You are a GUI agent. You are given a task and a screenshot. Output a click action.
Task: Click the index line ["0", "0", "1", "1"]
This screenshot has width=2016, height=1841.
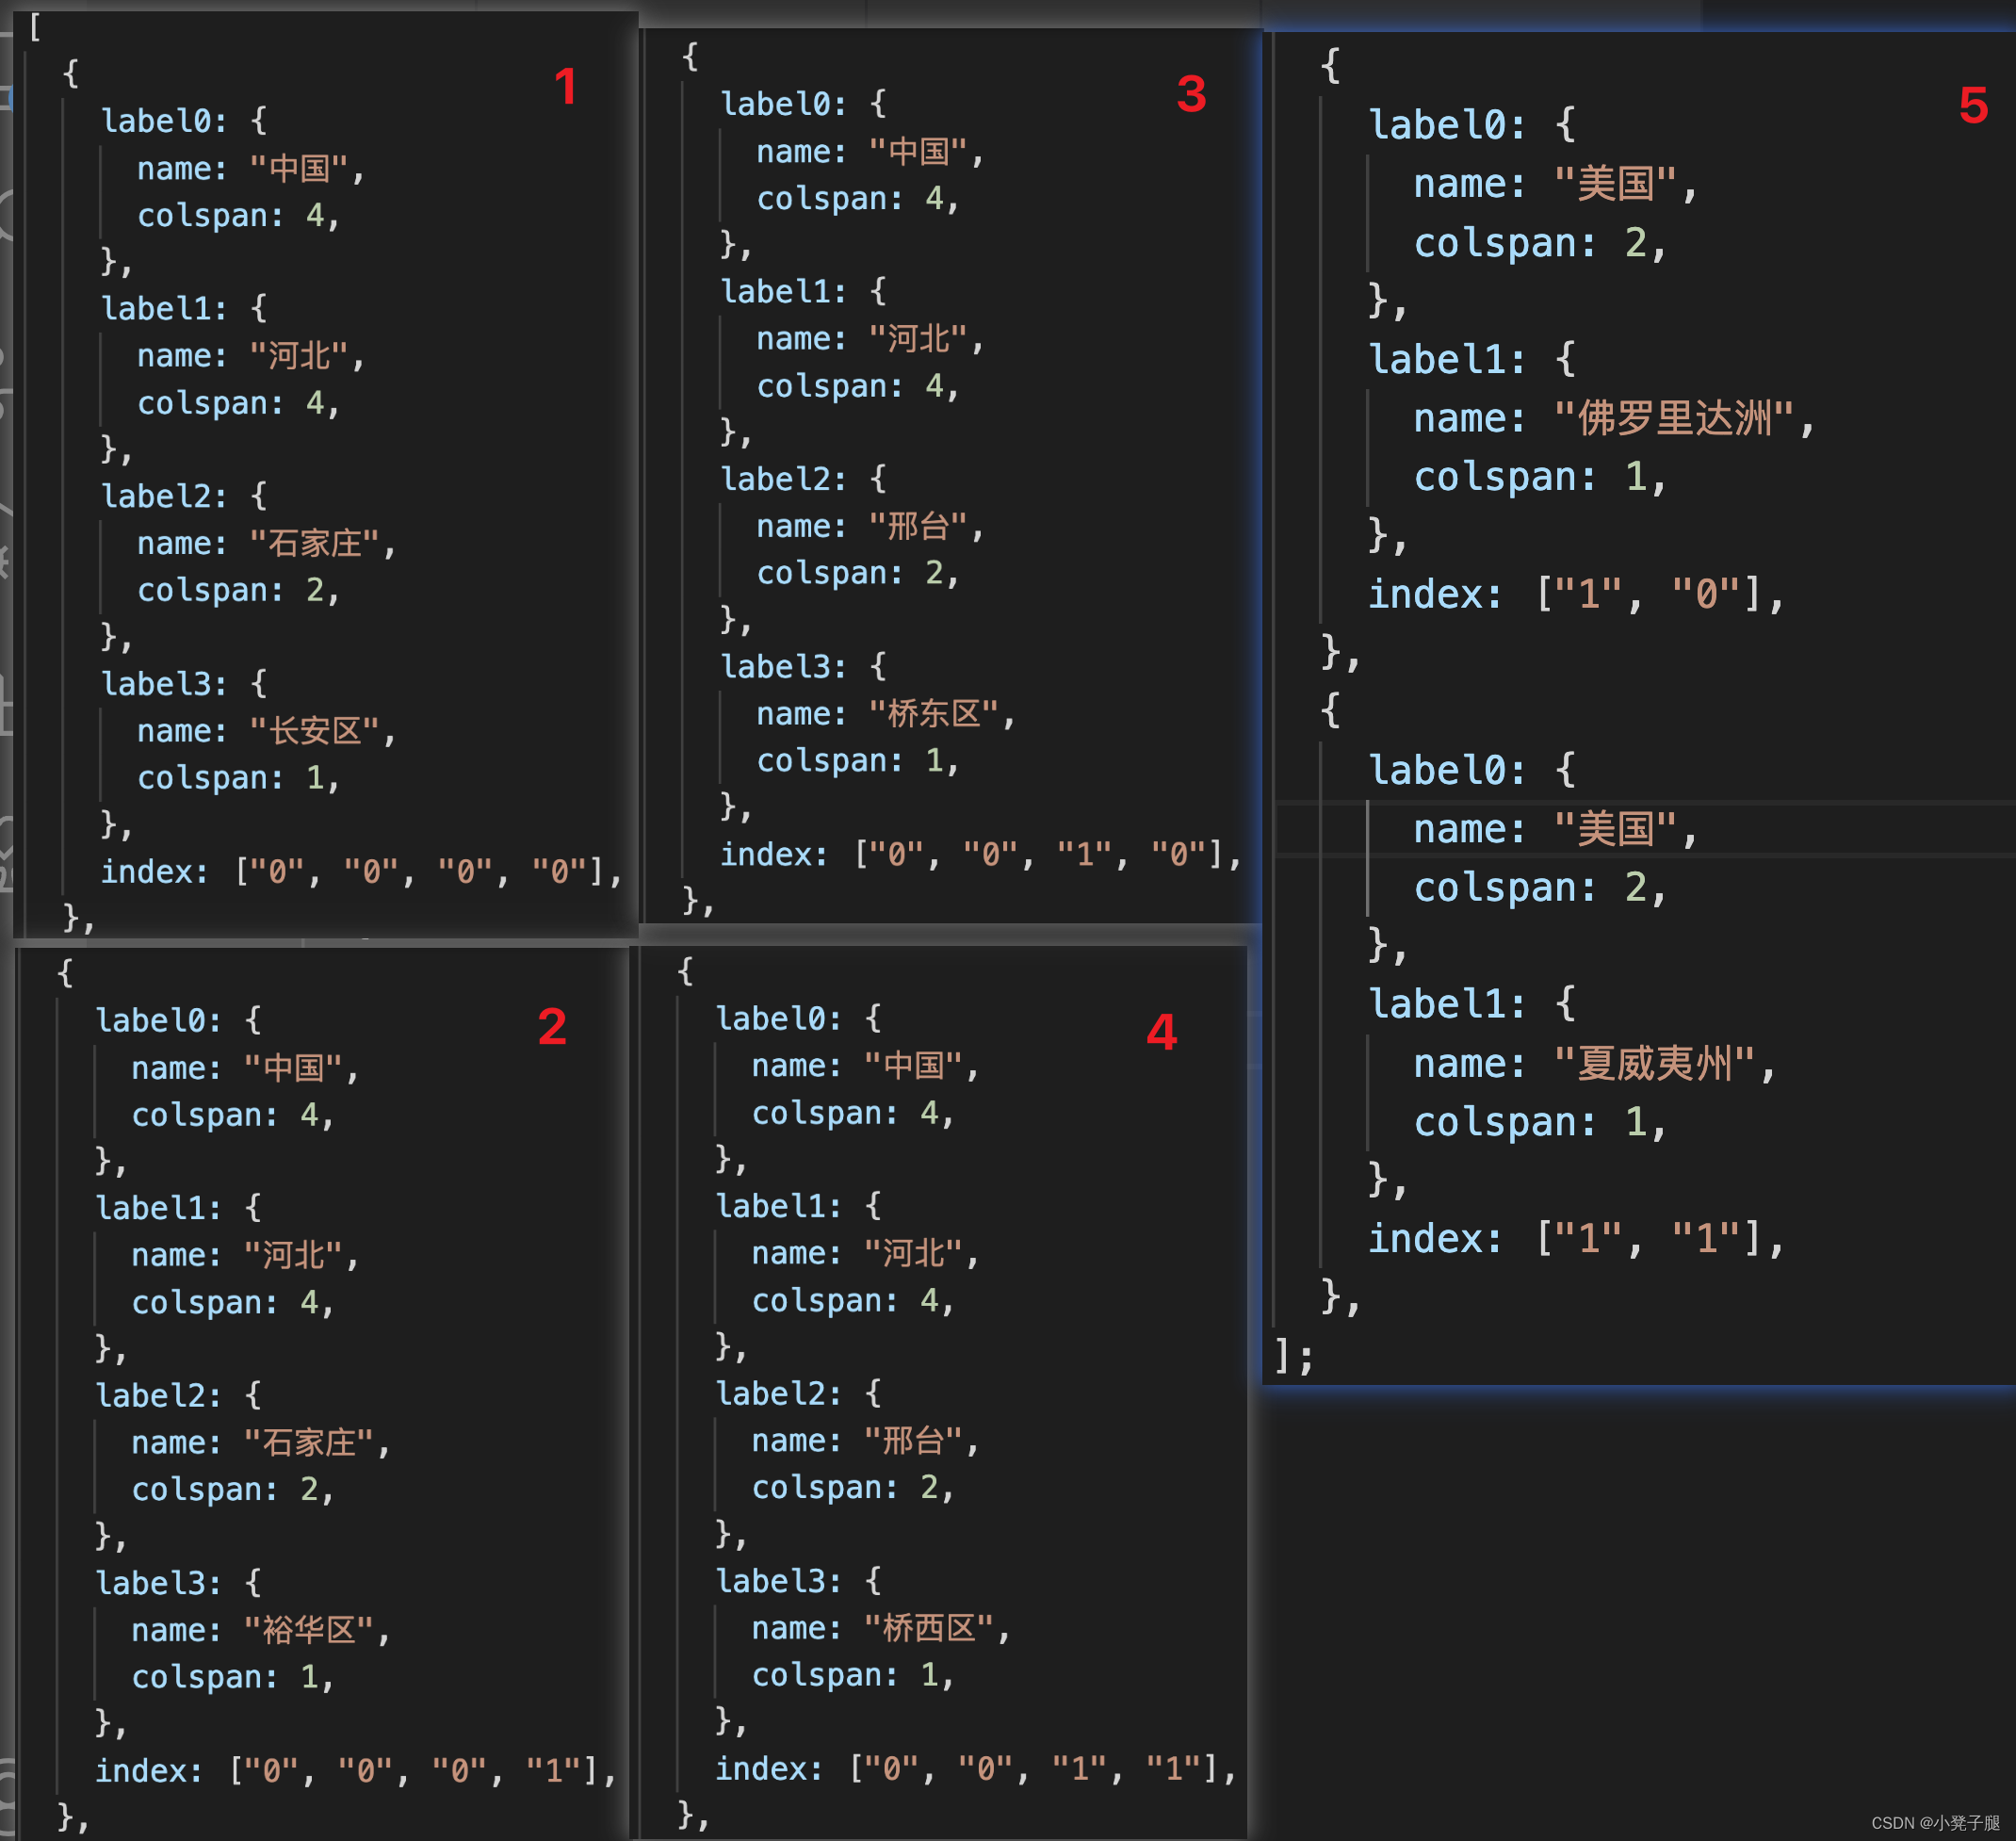[x=976, y=1769]
